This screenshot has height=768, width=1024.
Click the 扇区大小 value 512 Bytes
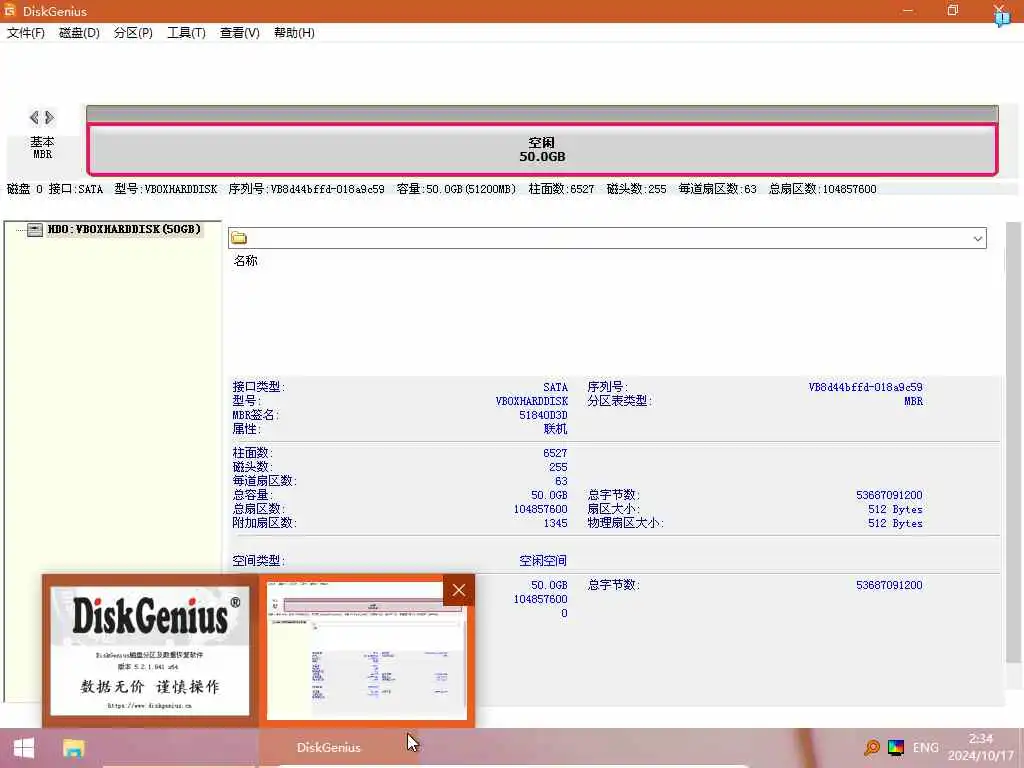895,509
